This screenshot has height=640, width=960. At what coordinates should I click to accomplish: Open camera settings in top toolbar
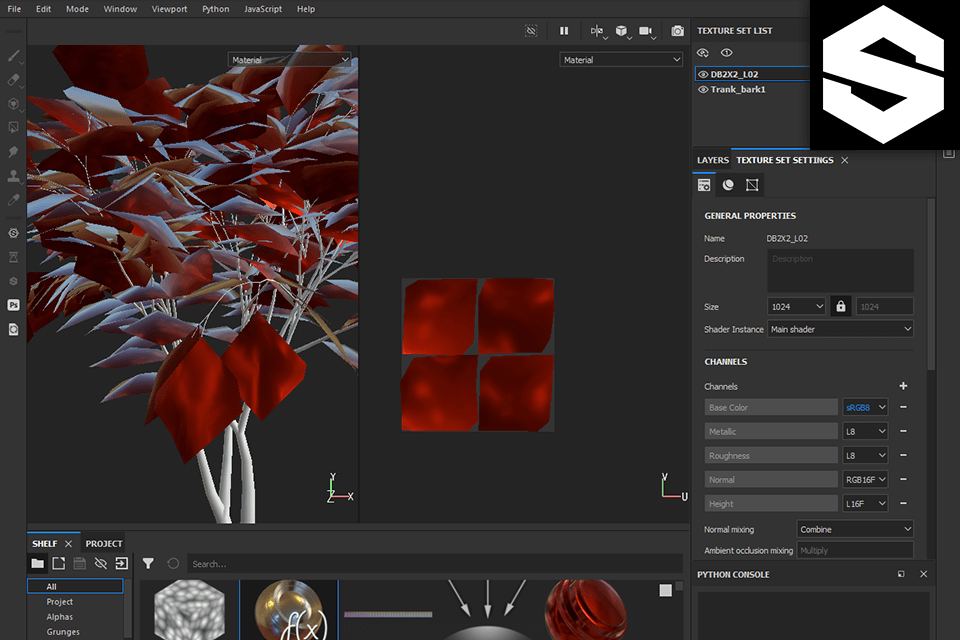647,31
